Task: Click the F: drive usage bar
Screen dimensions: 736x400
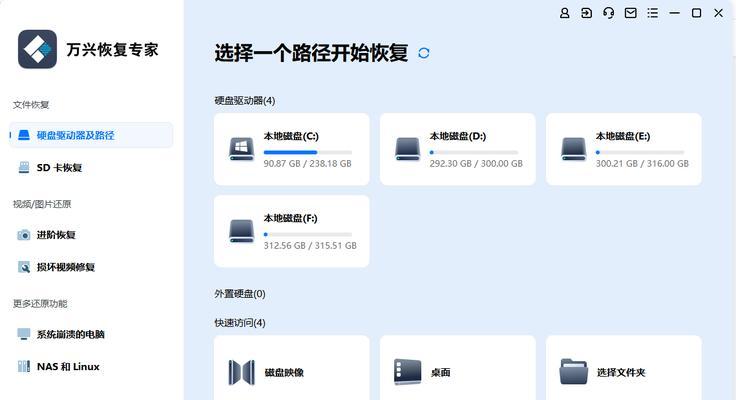Action: [307, 234]
